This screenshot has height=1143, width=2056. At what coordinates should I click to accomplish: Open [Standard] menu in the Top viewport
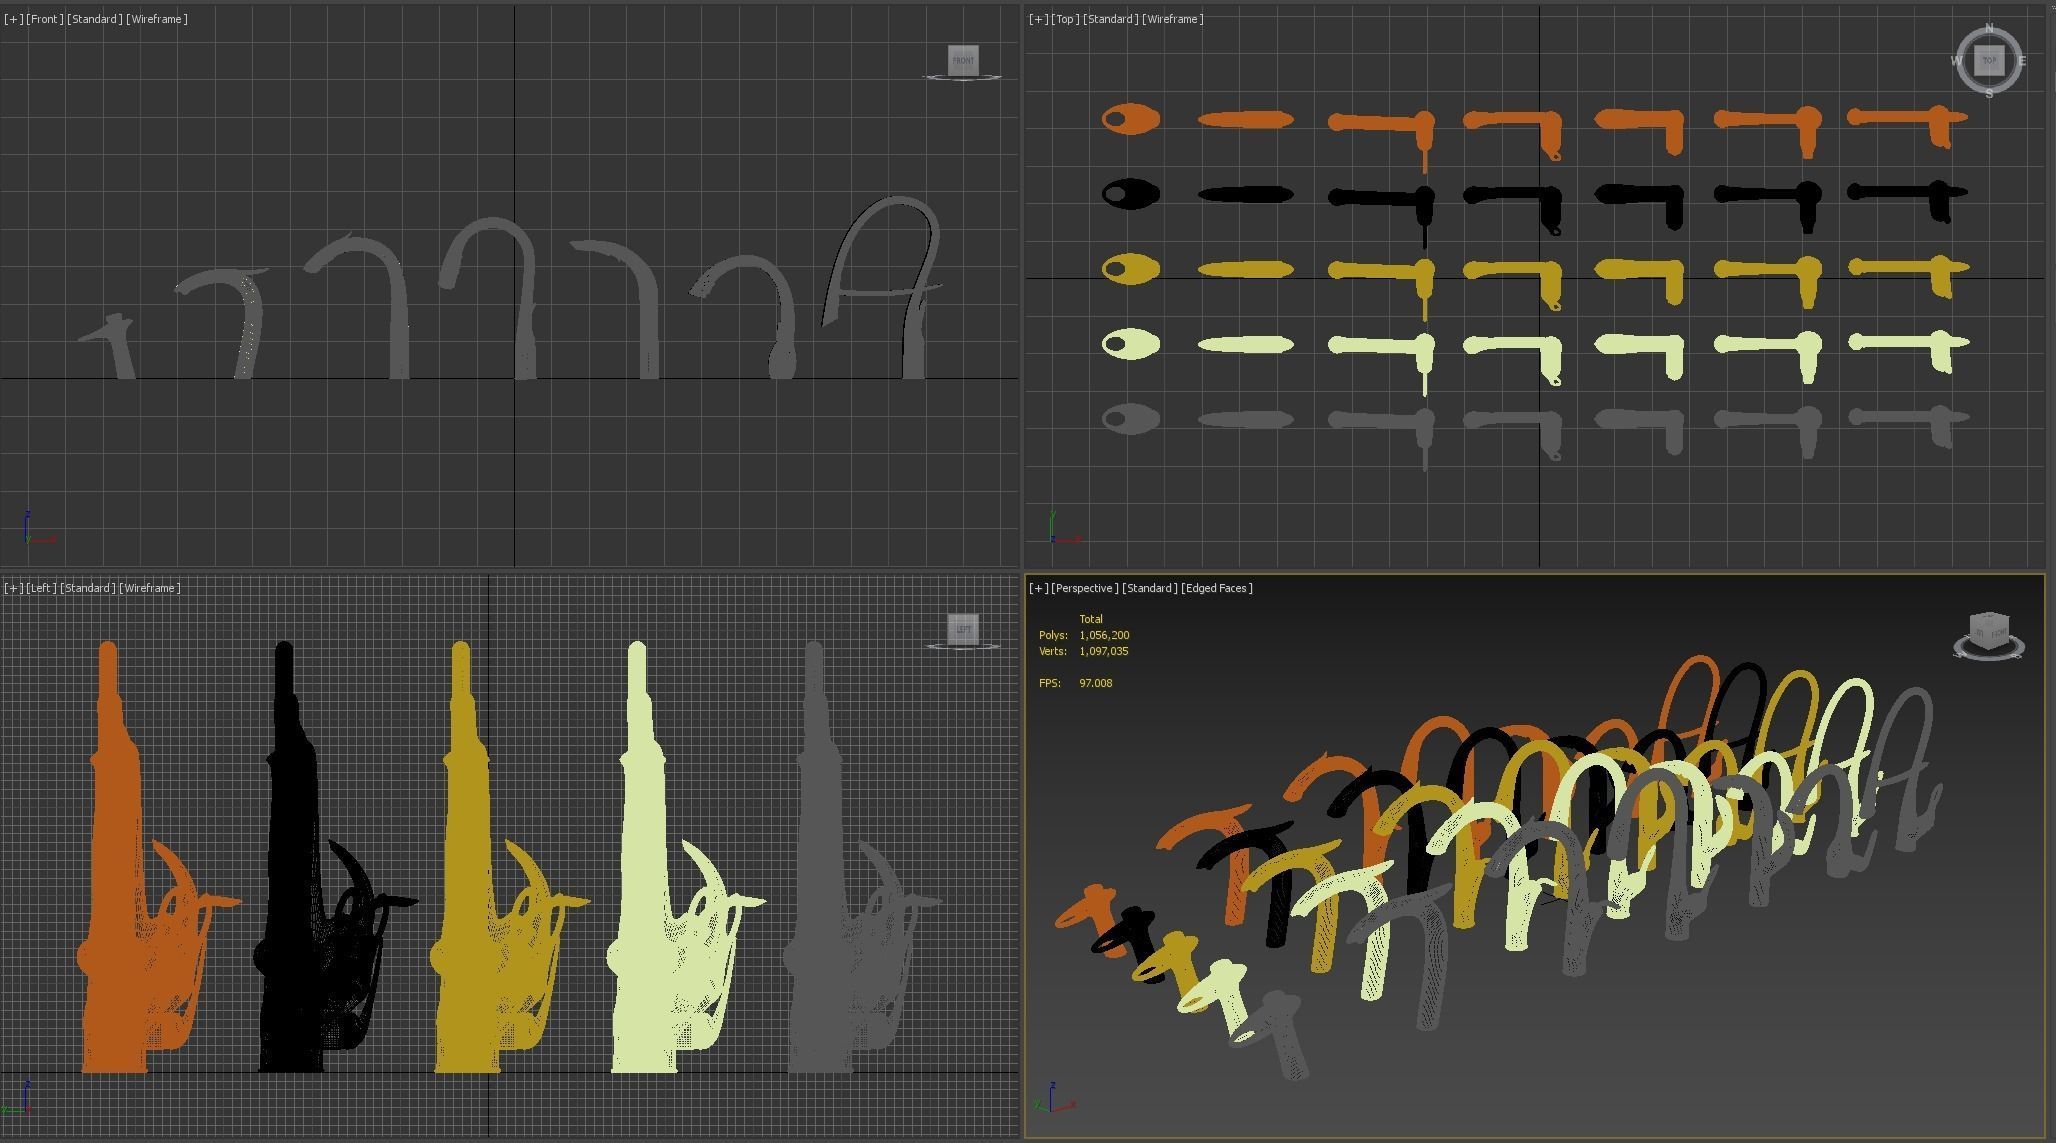click(x=1110, y=19)
